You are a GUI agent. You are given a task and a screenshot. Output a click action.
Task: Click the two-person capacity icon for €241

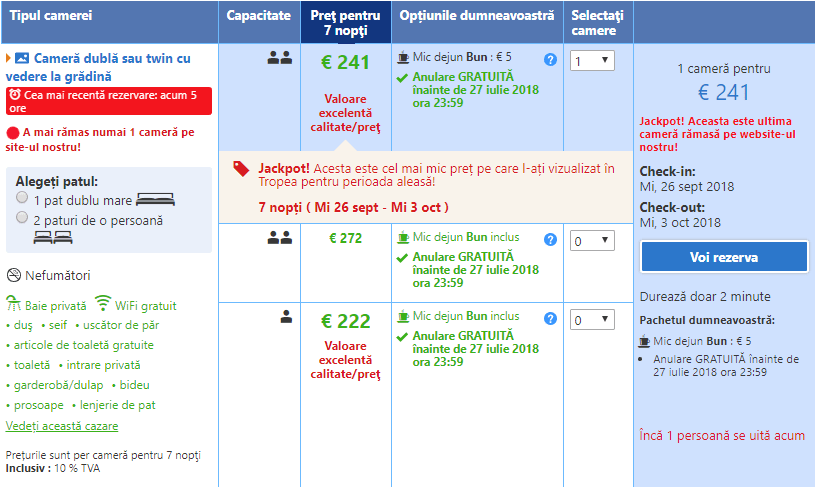click(279, 58)
